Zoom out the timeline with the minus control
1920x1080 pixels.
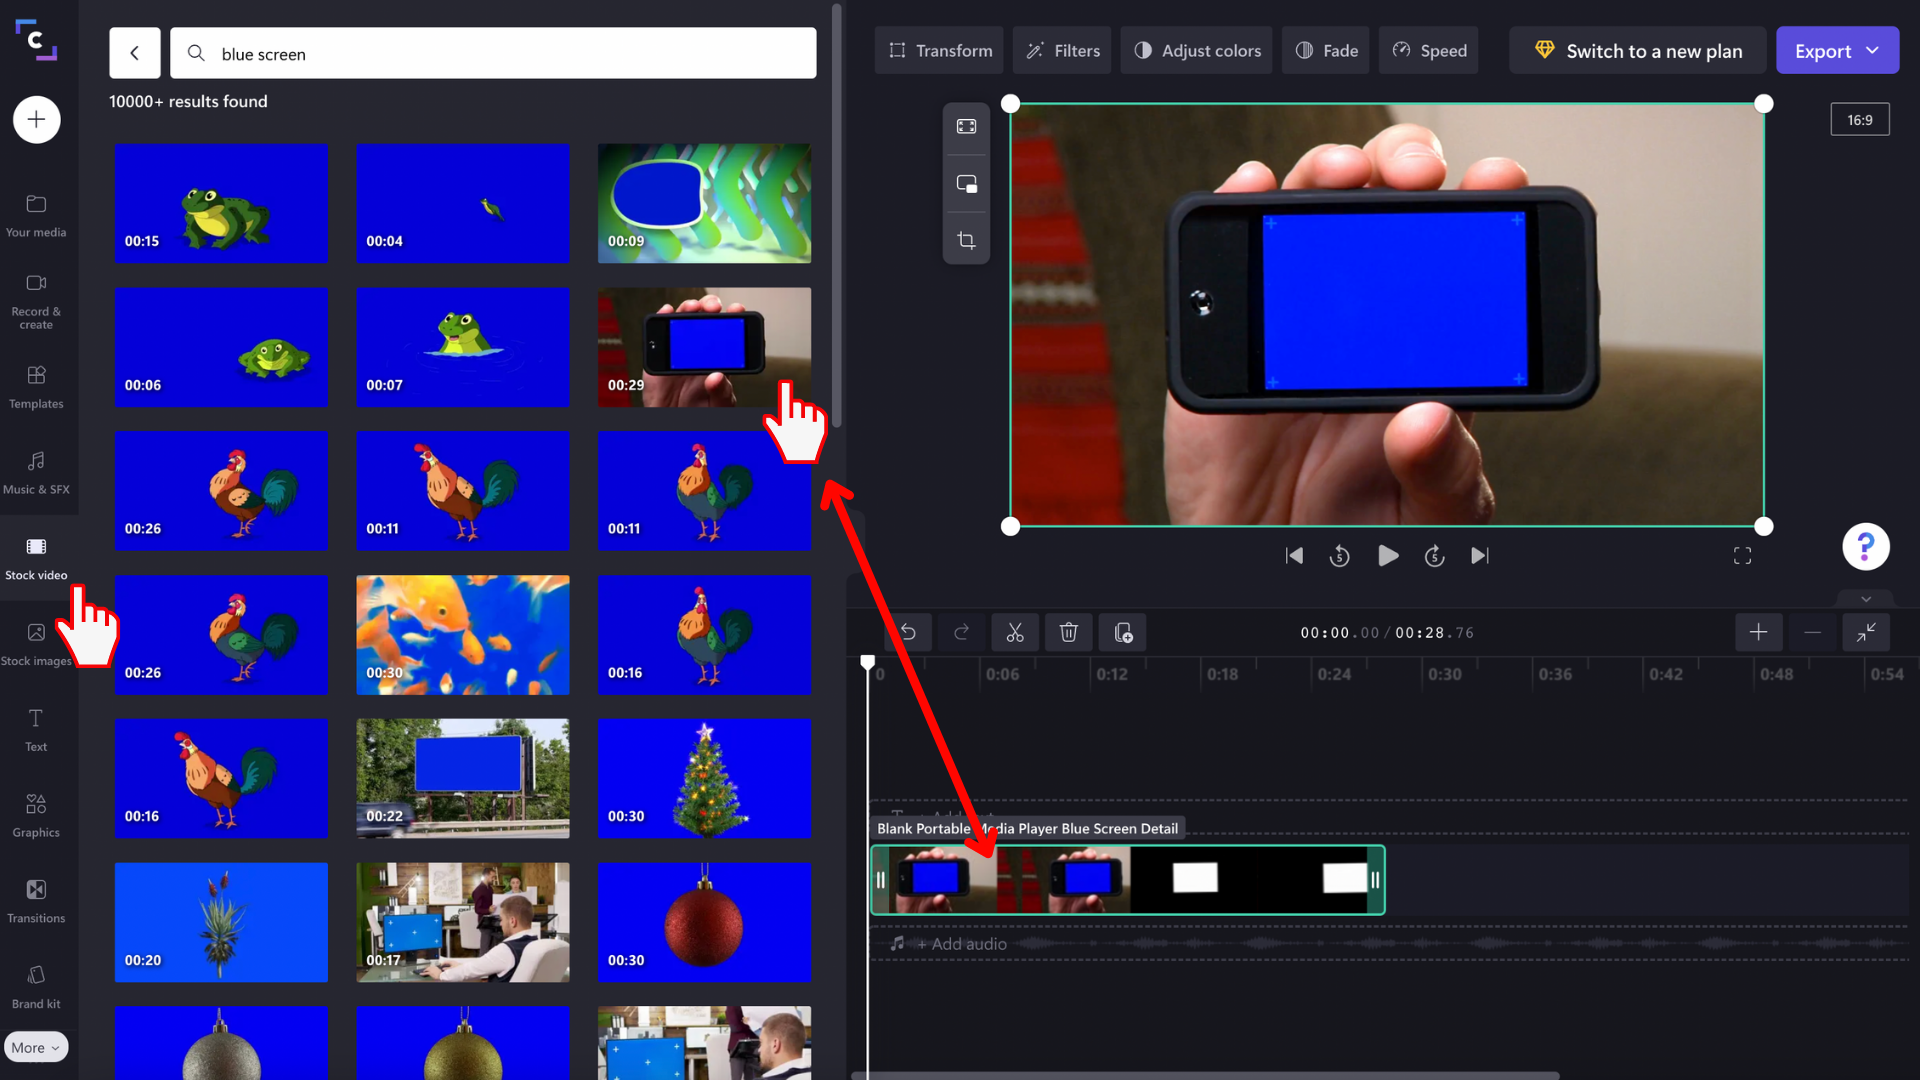(1812, 632)
